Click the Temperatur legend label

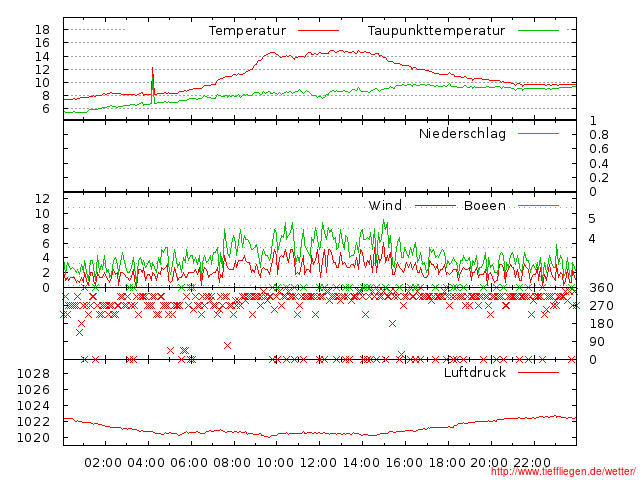[x=247, y=31]
